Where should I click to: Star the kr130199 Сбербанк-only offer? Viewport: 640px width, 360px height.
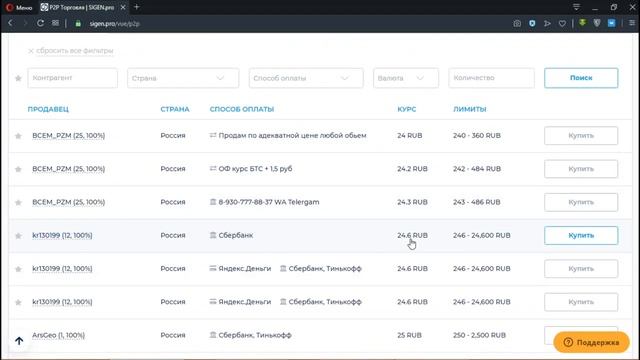pyautogui.click(x=18, y=236)
